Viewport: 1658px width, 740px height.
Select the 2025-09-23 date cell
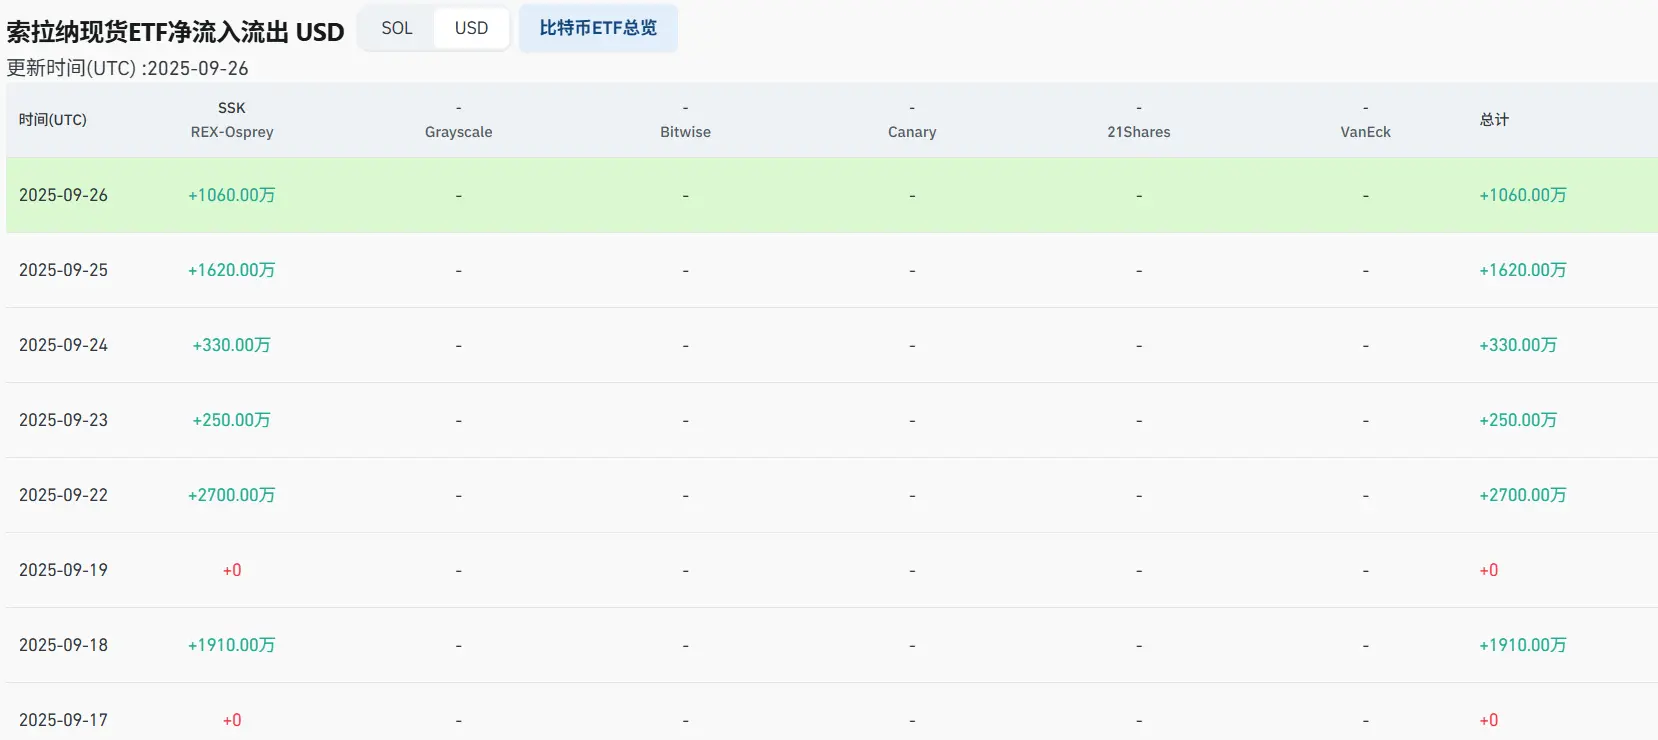coord(63,420)
